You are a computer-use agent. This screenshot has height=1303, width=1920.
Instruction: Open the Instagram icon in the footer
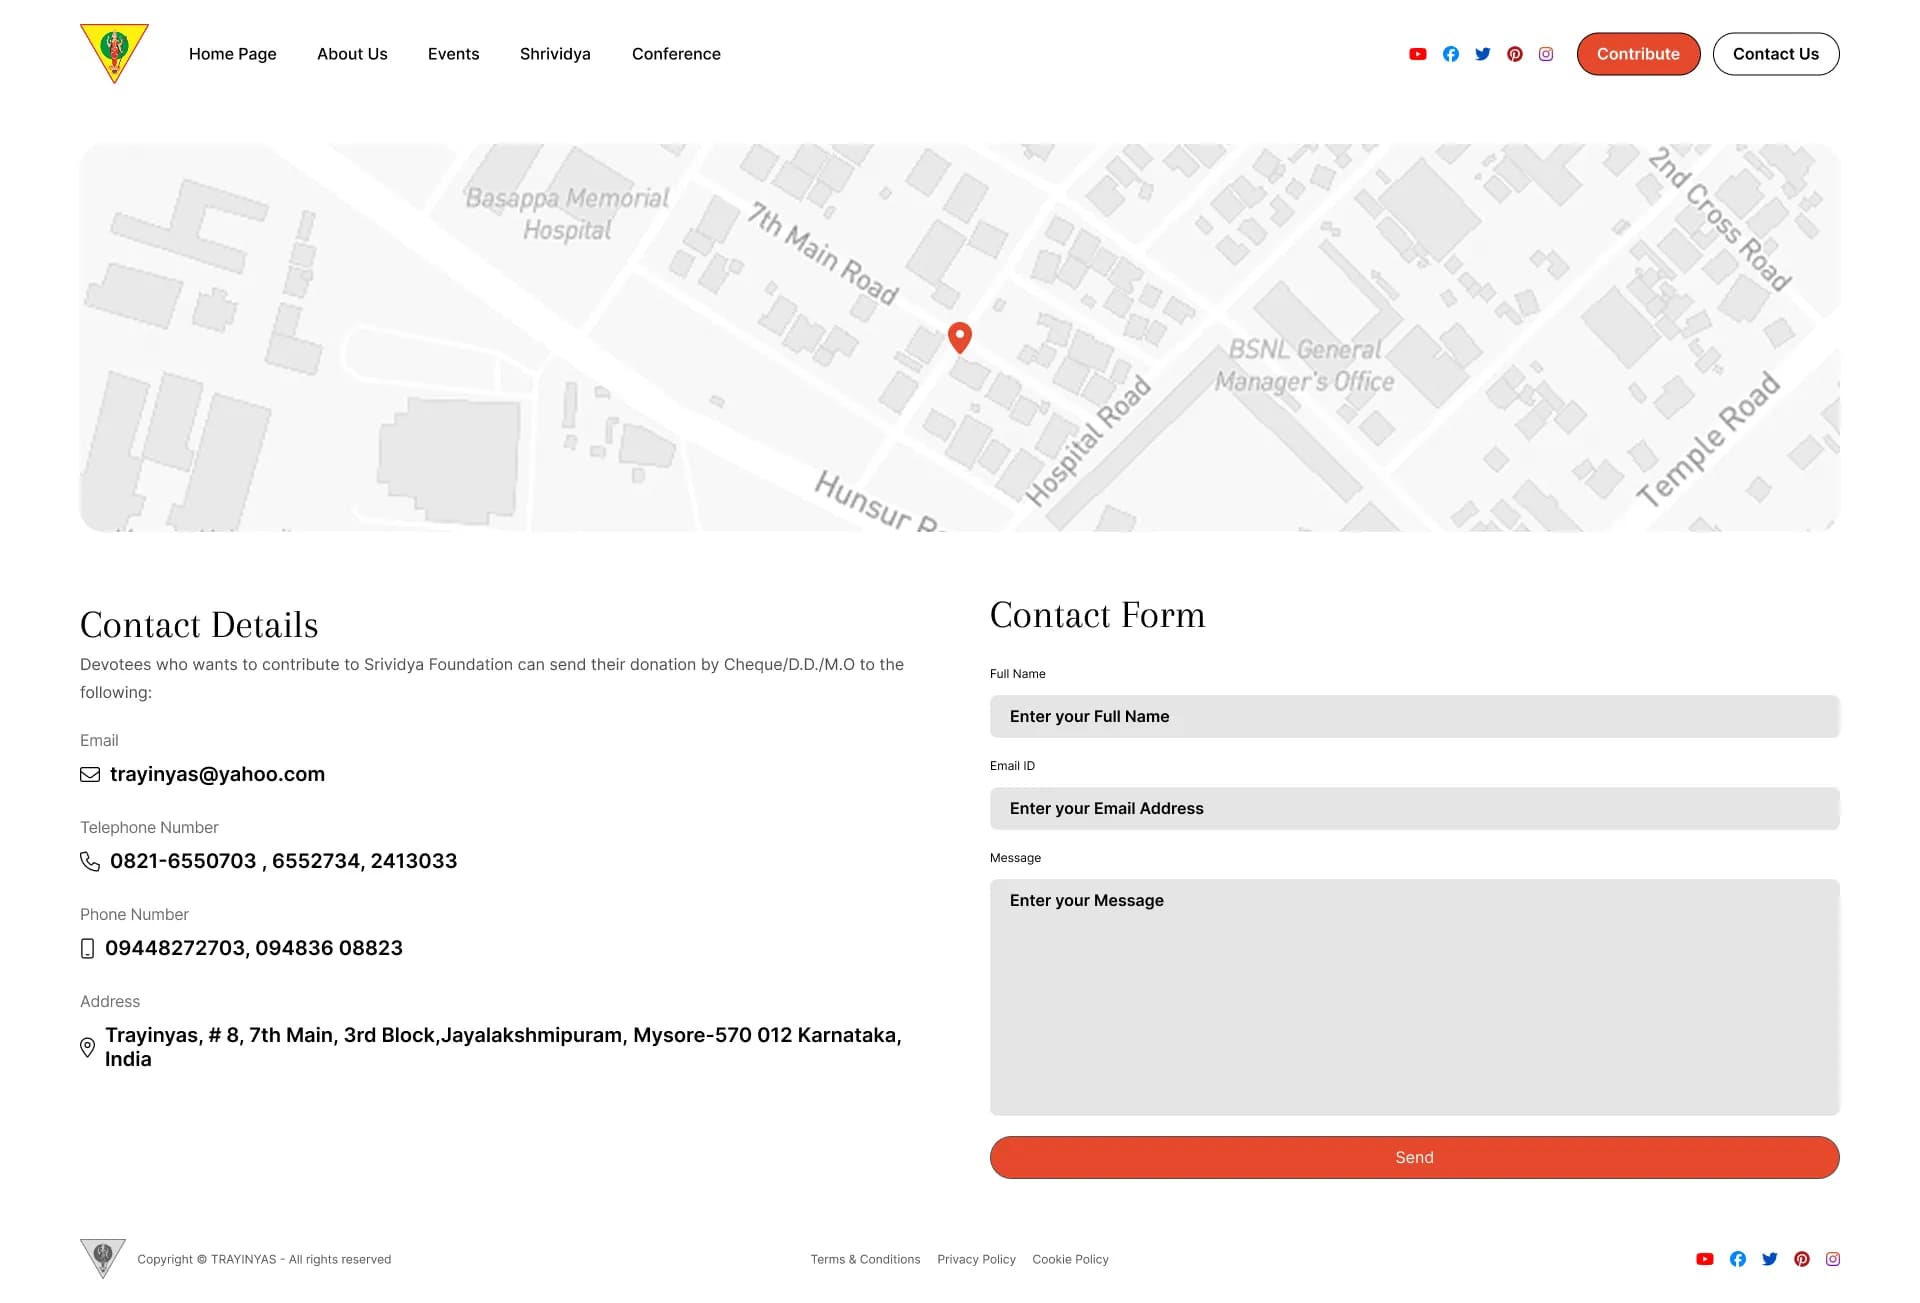[x=1833, y=1259]
